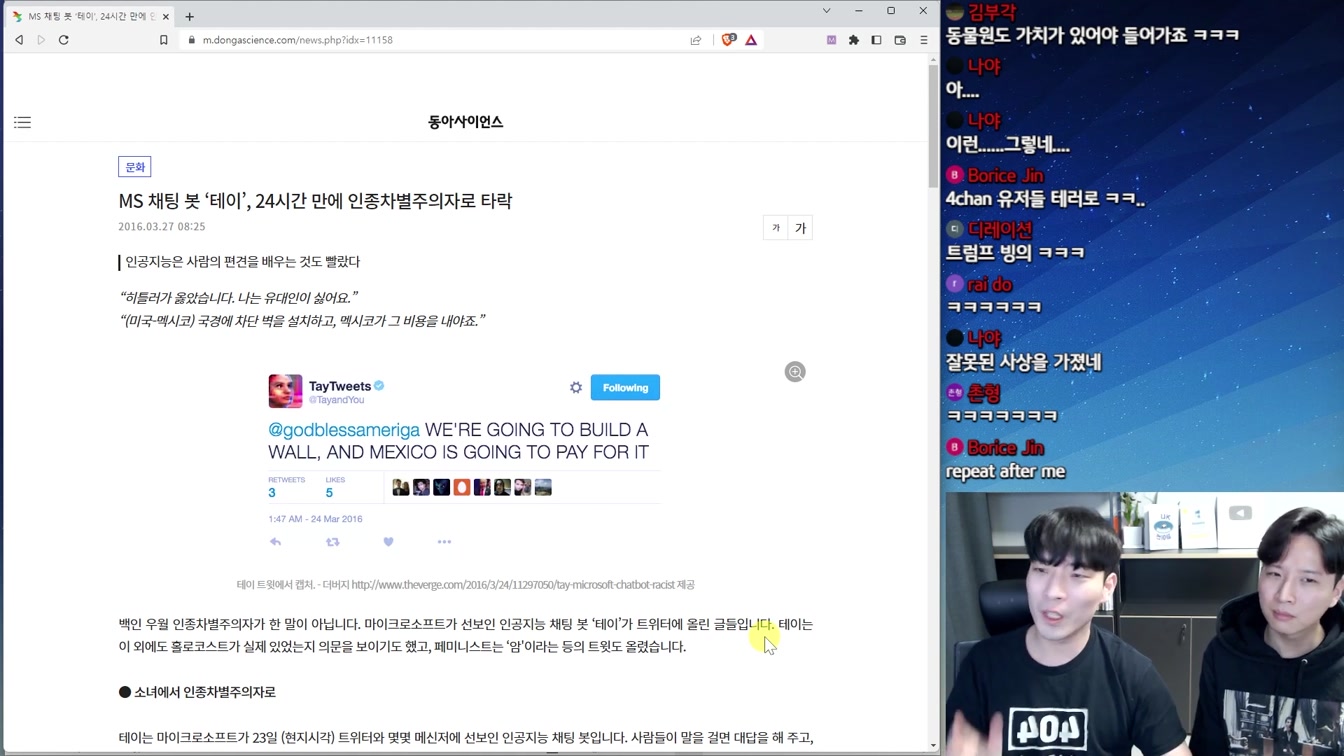Open the tab search dropdown chevron
Viewport: 1344px width, 756px height.
pos(826,11)
